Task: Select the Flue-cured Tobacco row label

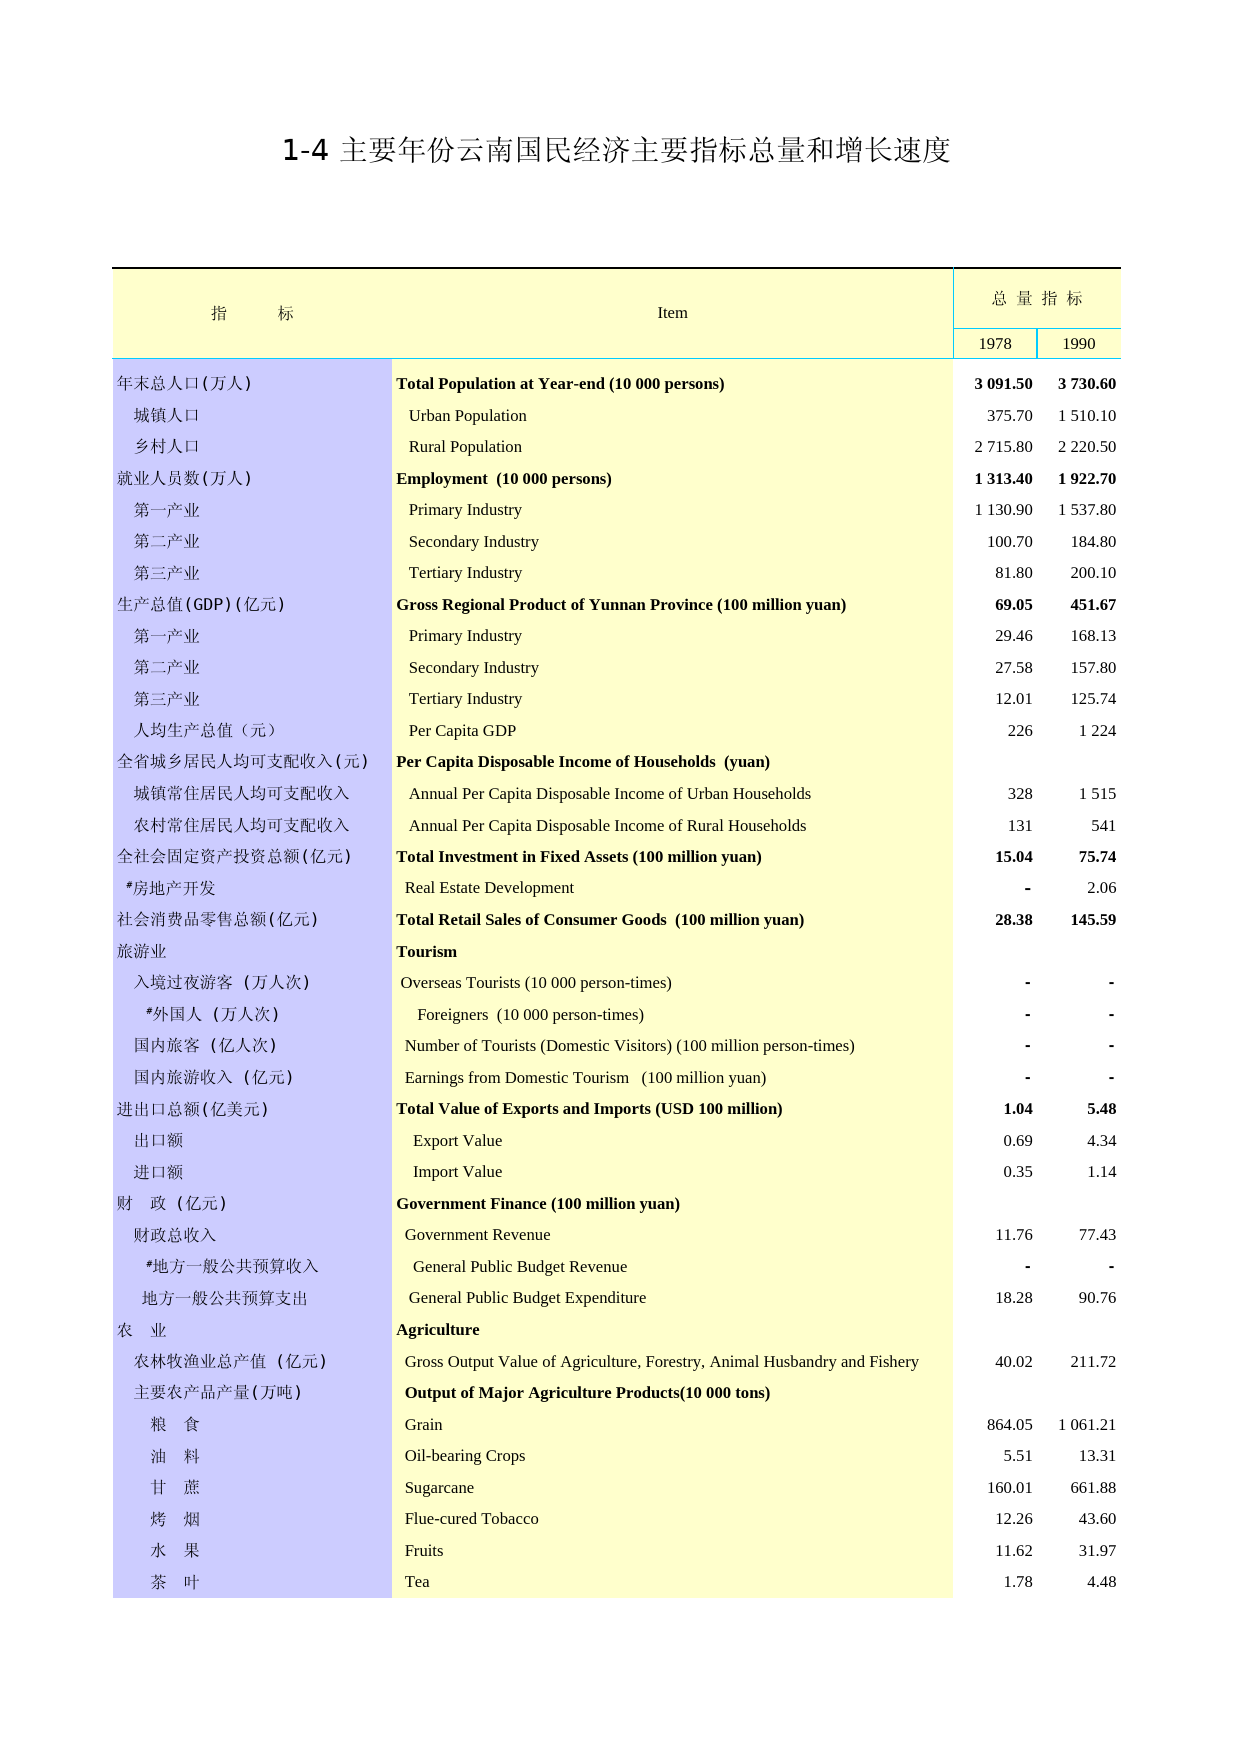Action: coord(471,1519)
